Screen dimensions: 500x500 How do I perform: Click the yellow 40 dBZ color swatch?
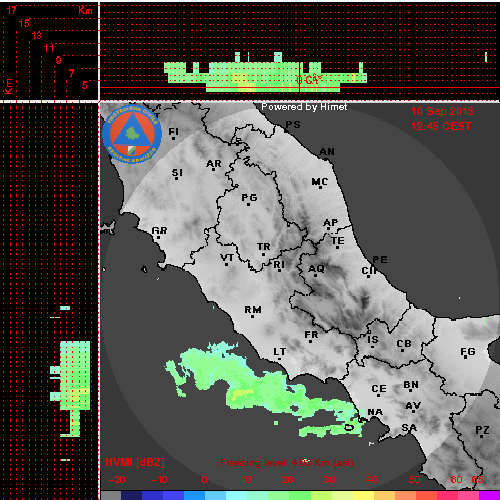pyautogui.click(x=364, y=495)
